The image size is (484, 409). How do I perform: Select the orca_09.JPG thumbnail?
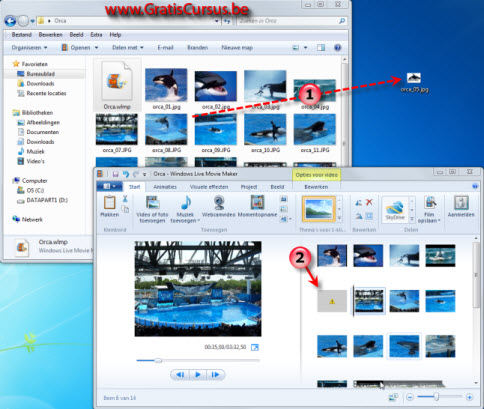tap(216, 129)
